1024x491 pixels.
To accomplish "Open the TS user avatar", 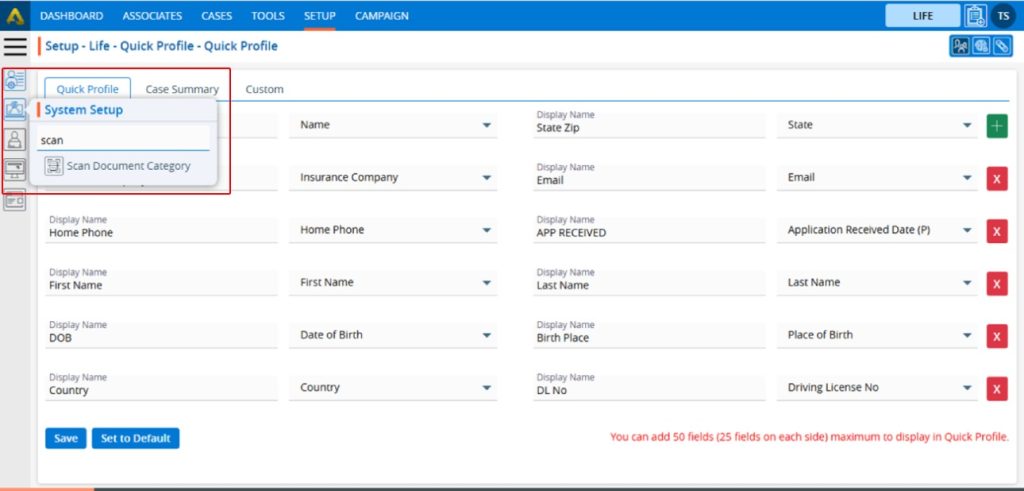I will pos(1003,15).
